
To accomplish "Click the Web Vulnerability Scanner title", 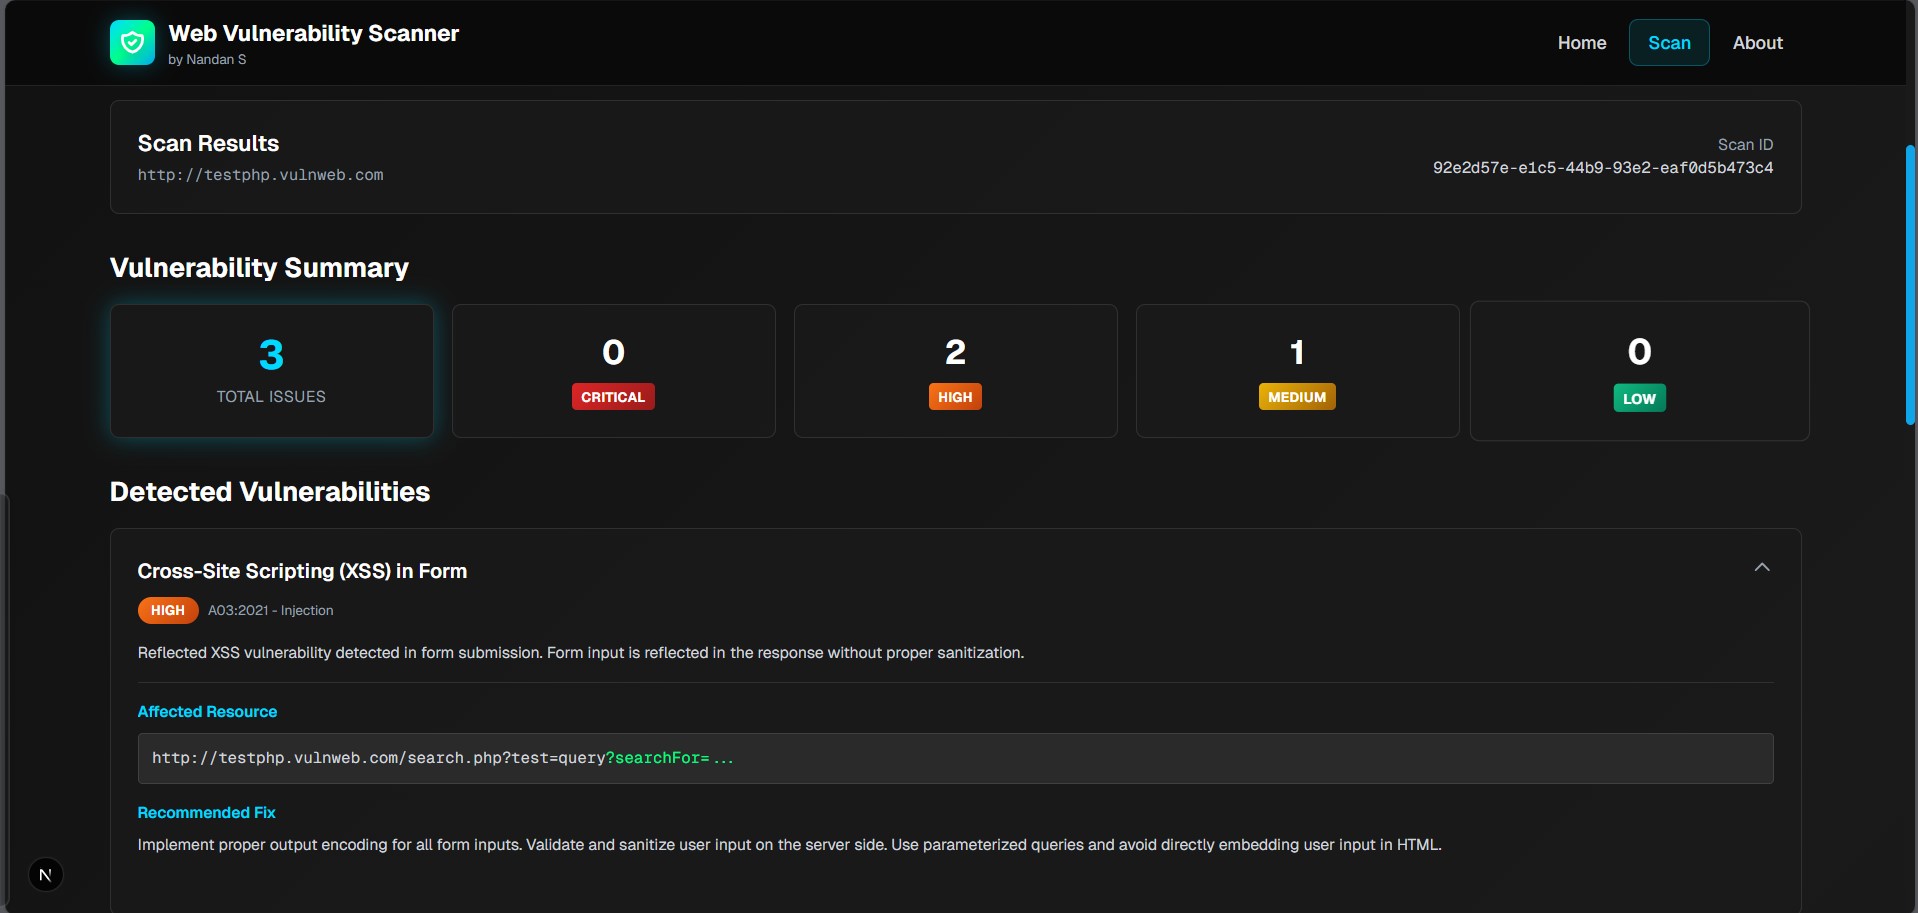I will (314, 33).
